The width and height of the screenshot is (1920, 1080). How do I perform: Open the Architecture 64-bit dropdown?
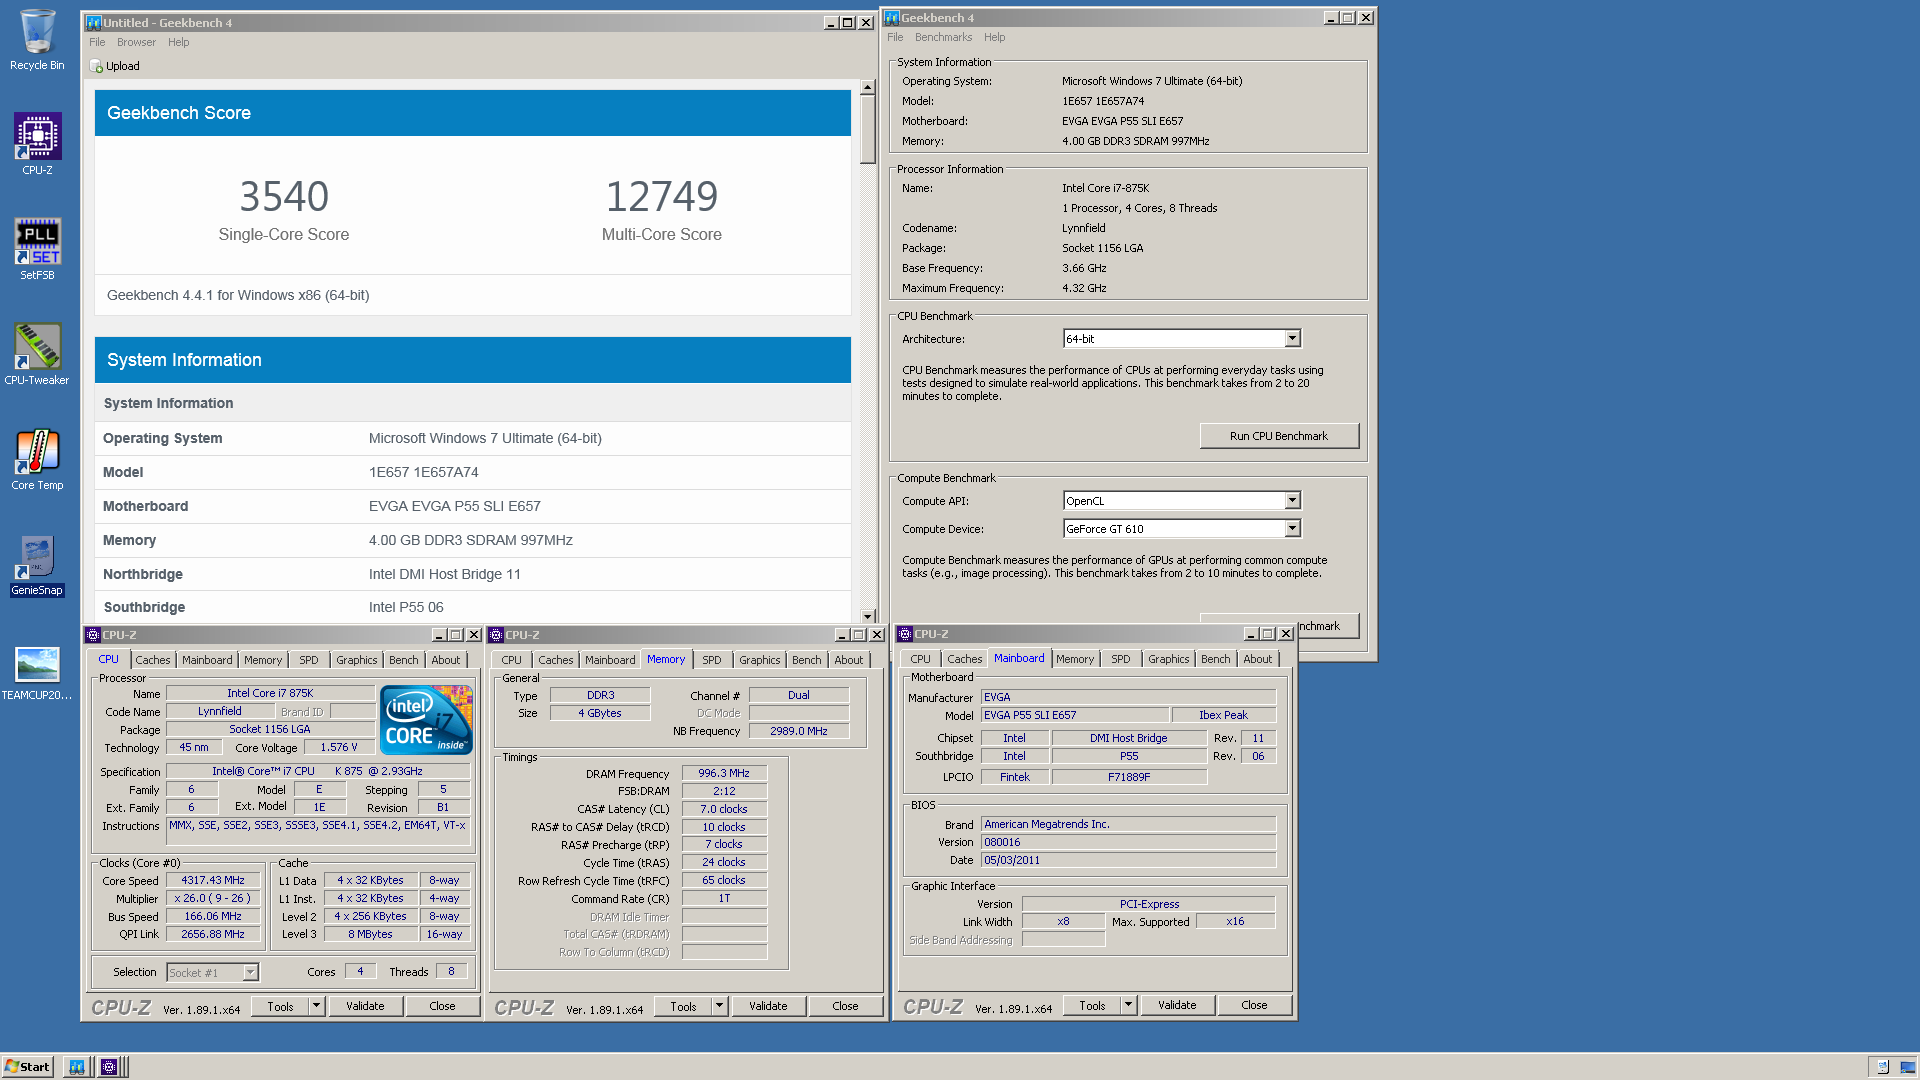pos(1292,339)
